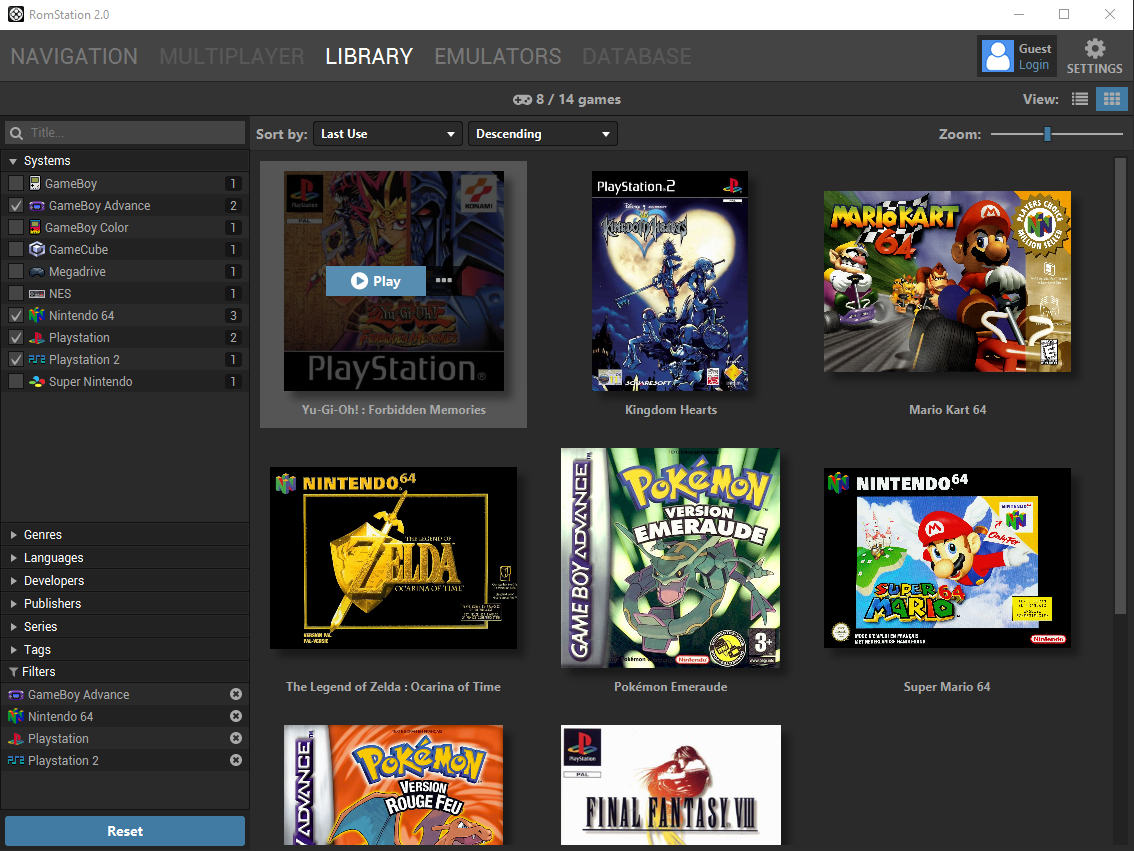Click the Reset filters button

pos(125,831)
